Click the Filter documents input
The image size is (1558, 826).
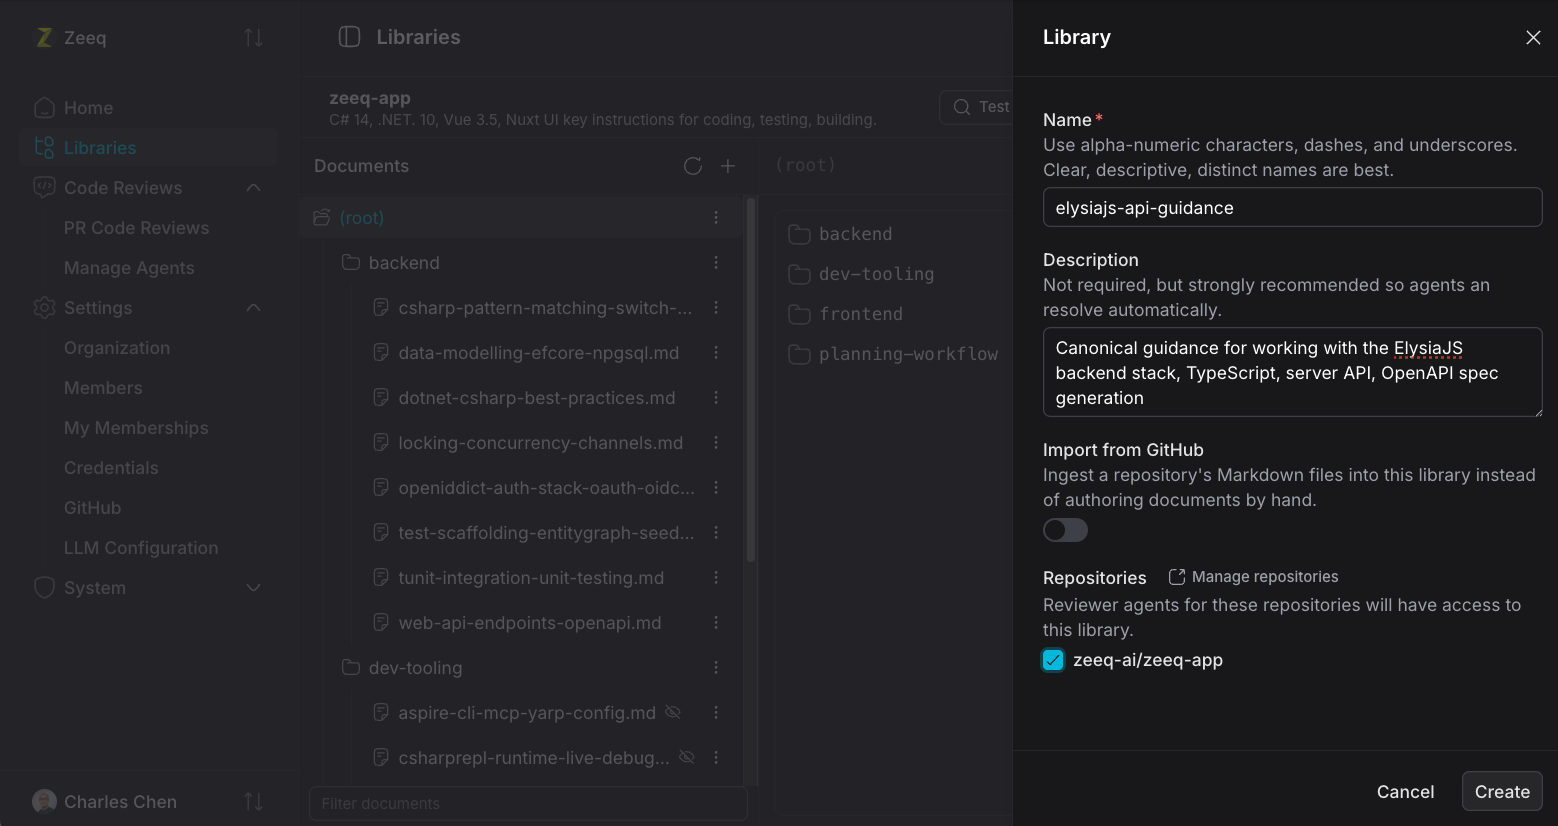click(x=528, y=803)
